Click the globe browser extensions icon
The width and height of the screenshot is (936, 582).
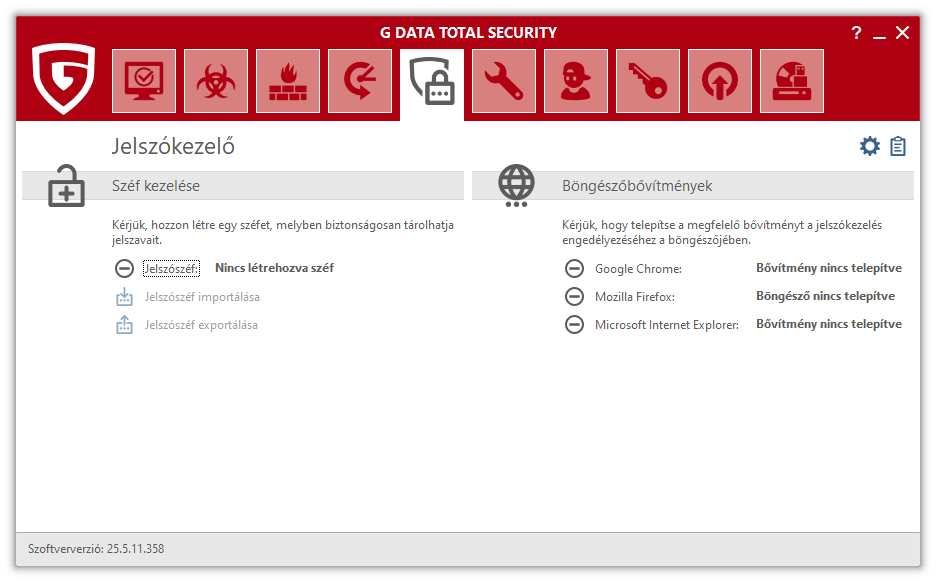(516, 186)
